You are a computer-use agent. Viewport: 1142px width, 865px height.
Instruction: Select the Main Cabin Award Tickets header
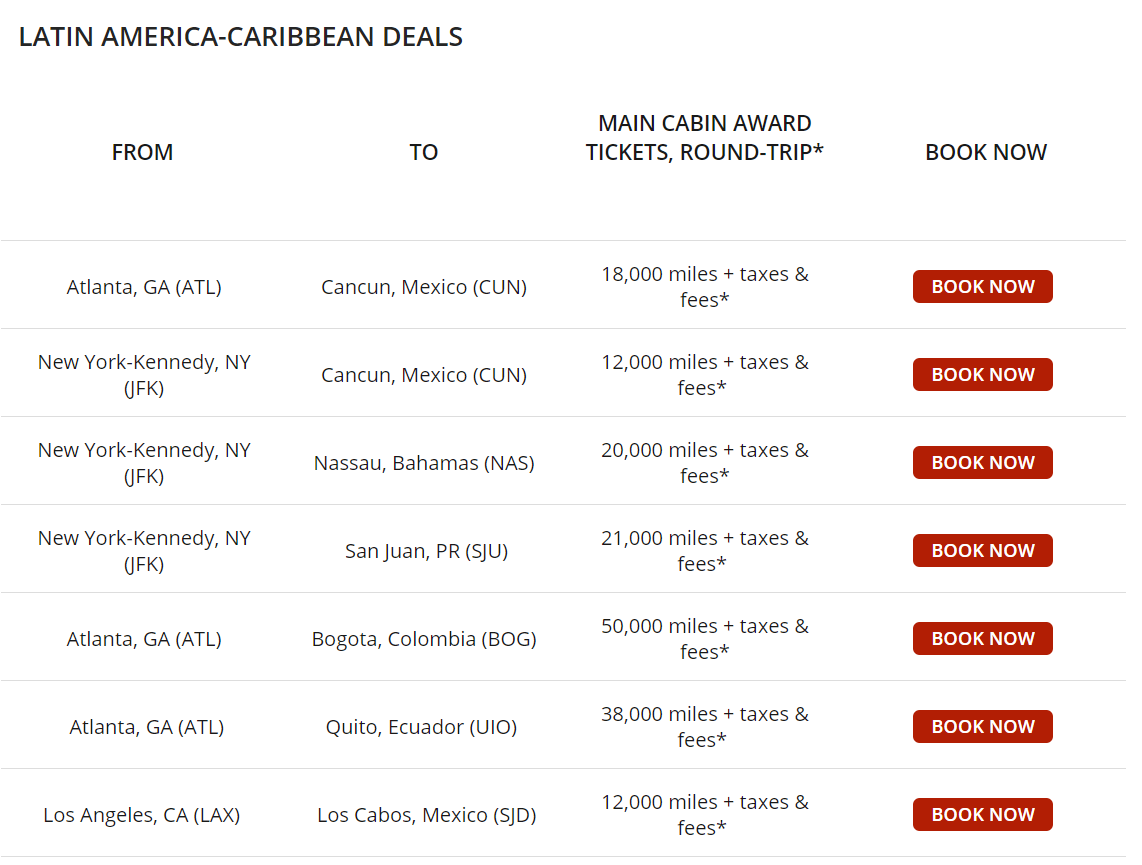704,138
